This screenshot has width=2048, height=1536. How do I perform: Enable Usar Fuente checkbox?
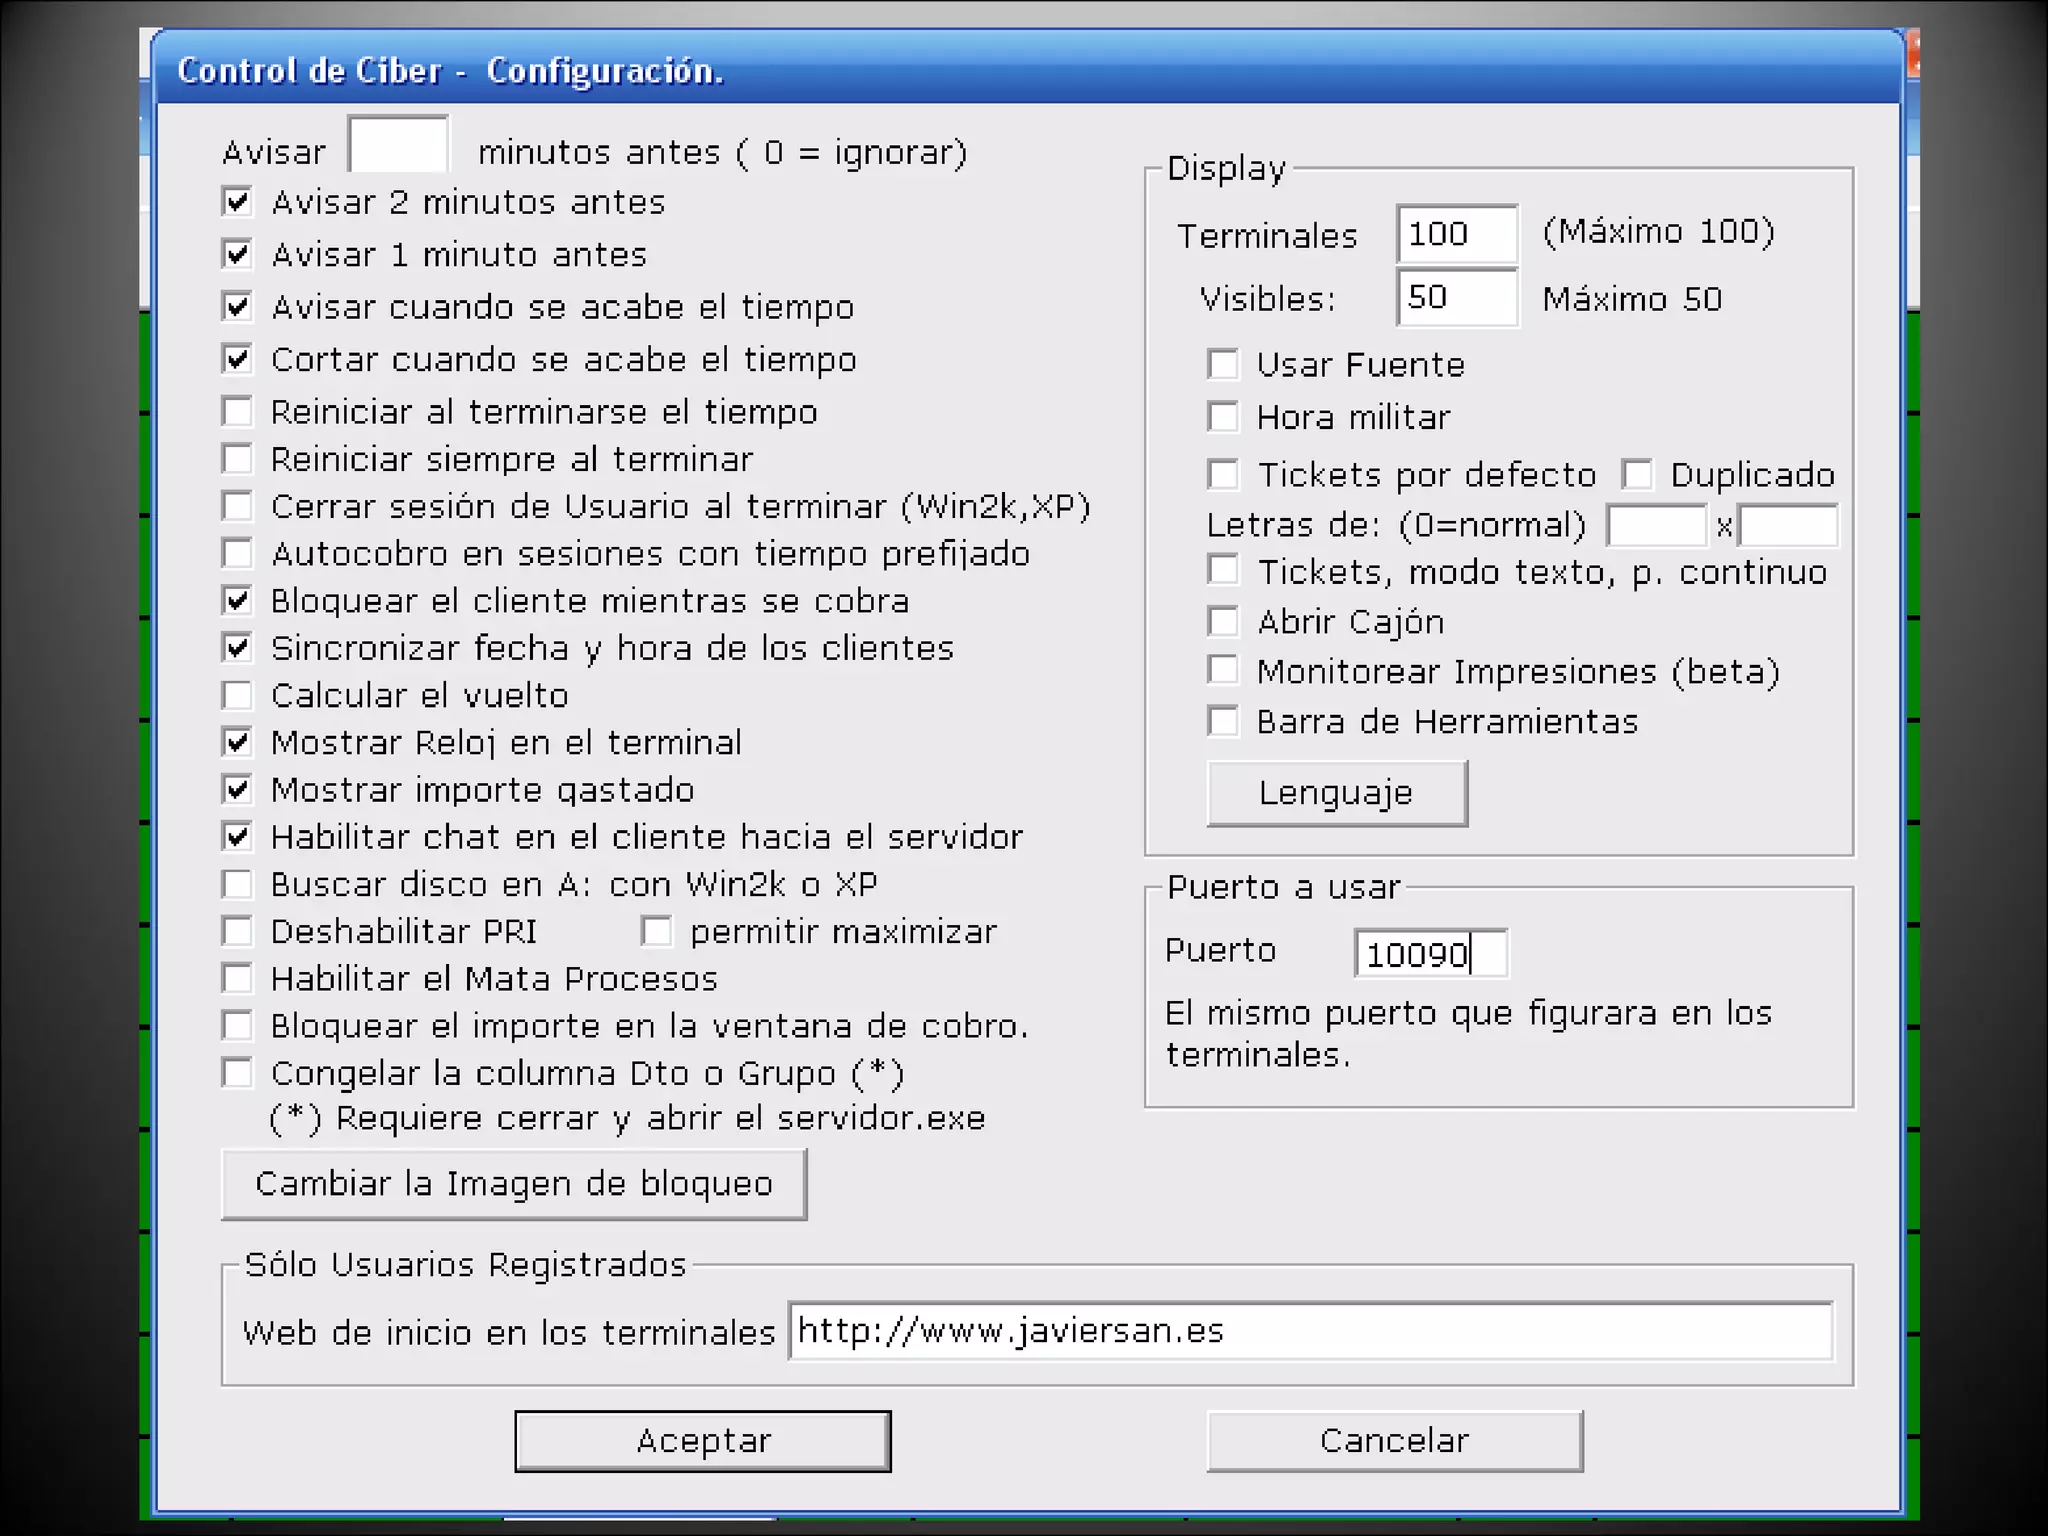[x=1223, y=364]
